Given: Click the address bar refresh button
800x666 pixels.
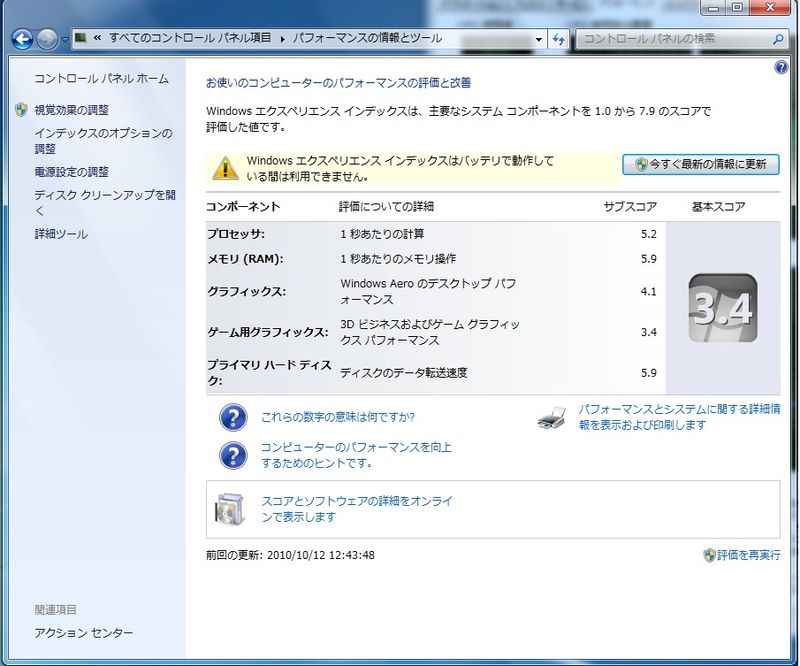Looking at the screenshot, I should click(x=559, y=39).
